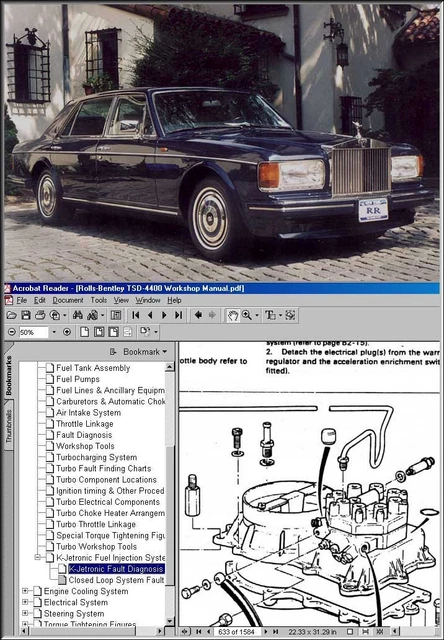Switch to the Bookmarks side tab

point(9,376)
